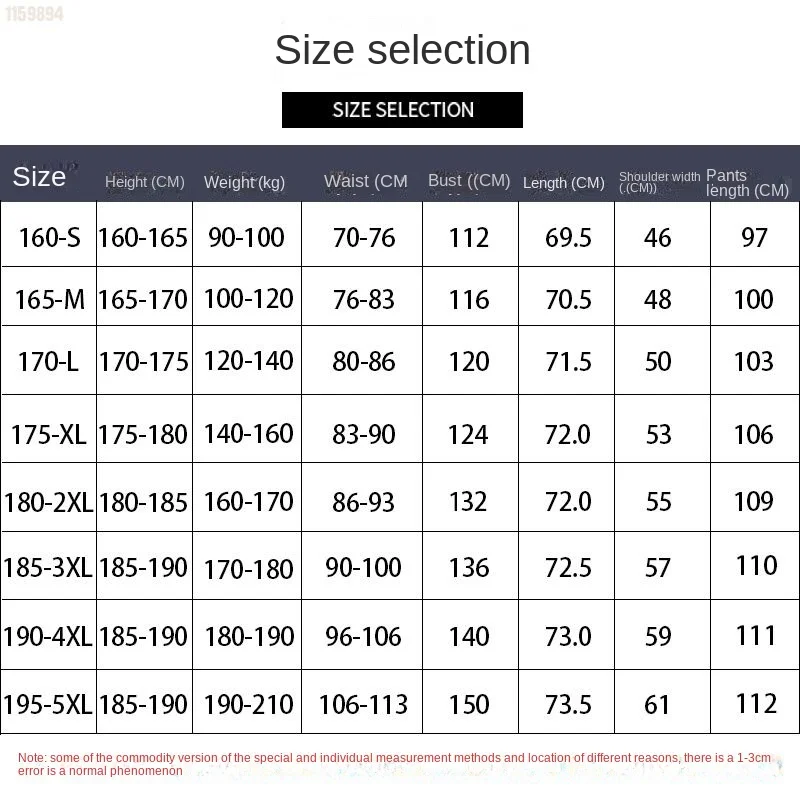
Task: Click the Weight (kg) column header
Action: [x=244, y=182]
